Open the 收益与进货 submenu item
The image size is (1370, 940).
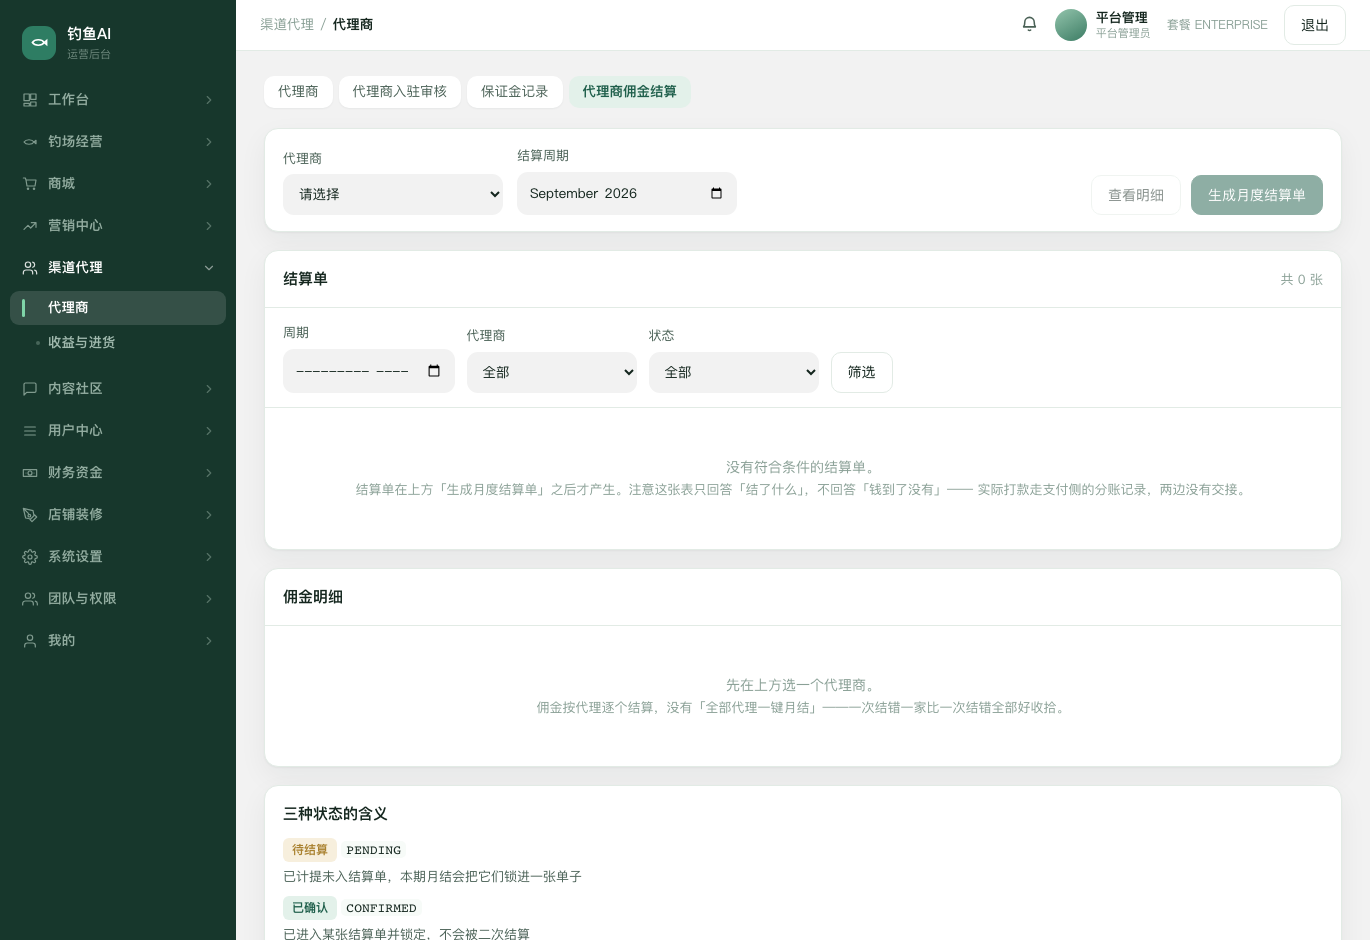(118, 342)
